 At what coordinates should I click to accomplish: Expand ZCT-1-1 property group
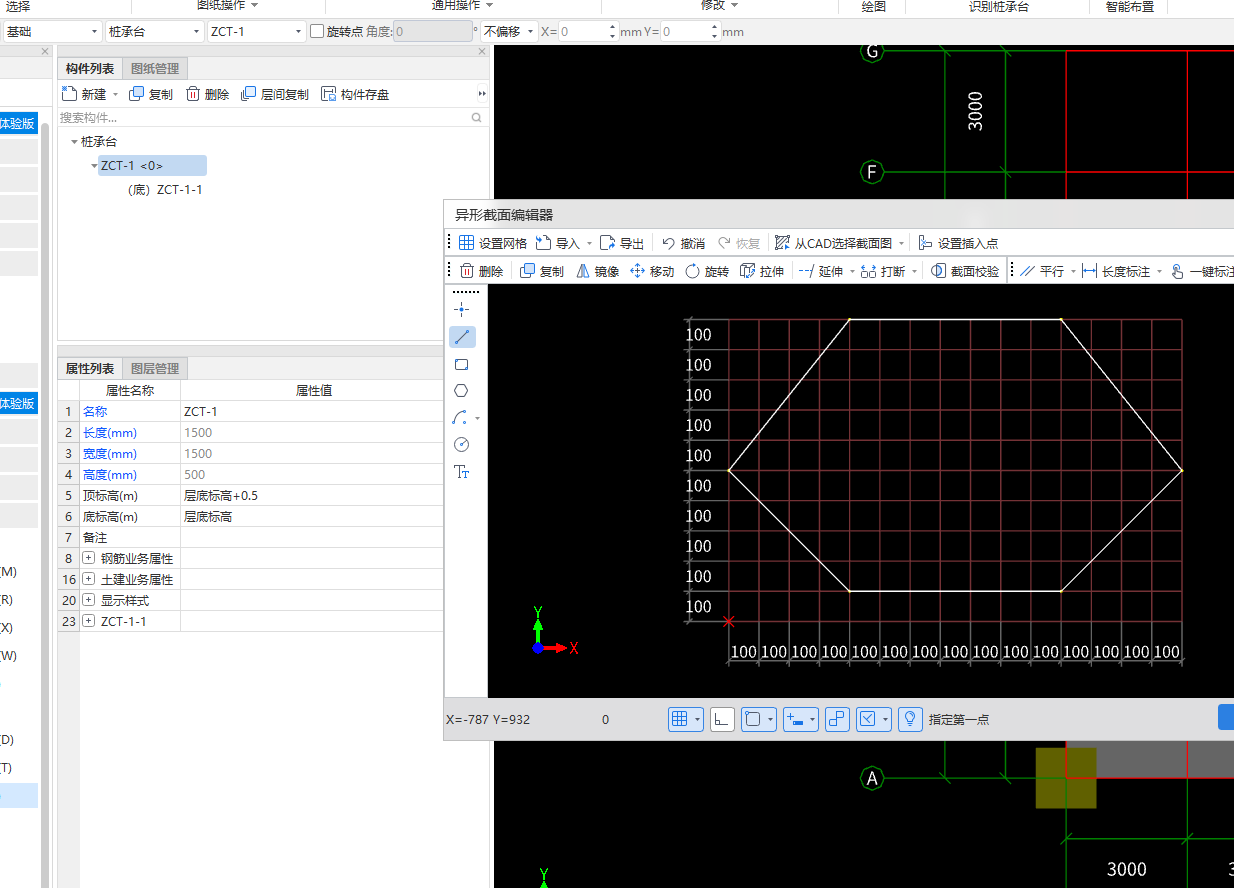pos(89,621)
